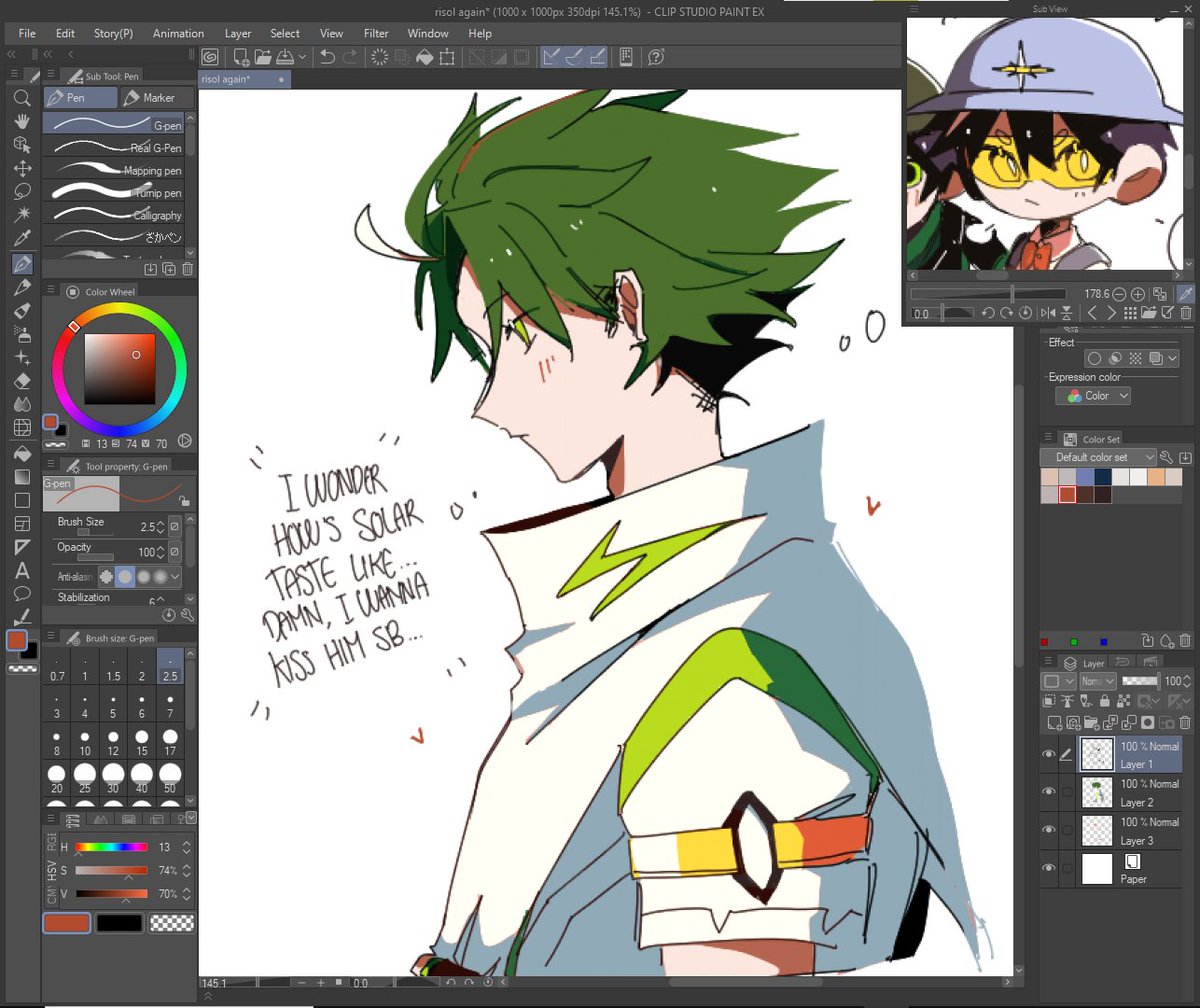Image resolution: width=1200 pixels, height=1008 pixels.
Task: Select the Eyedropper tool in the toolbar
Action: pos(22,238)
